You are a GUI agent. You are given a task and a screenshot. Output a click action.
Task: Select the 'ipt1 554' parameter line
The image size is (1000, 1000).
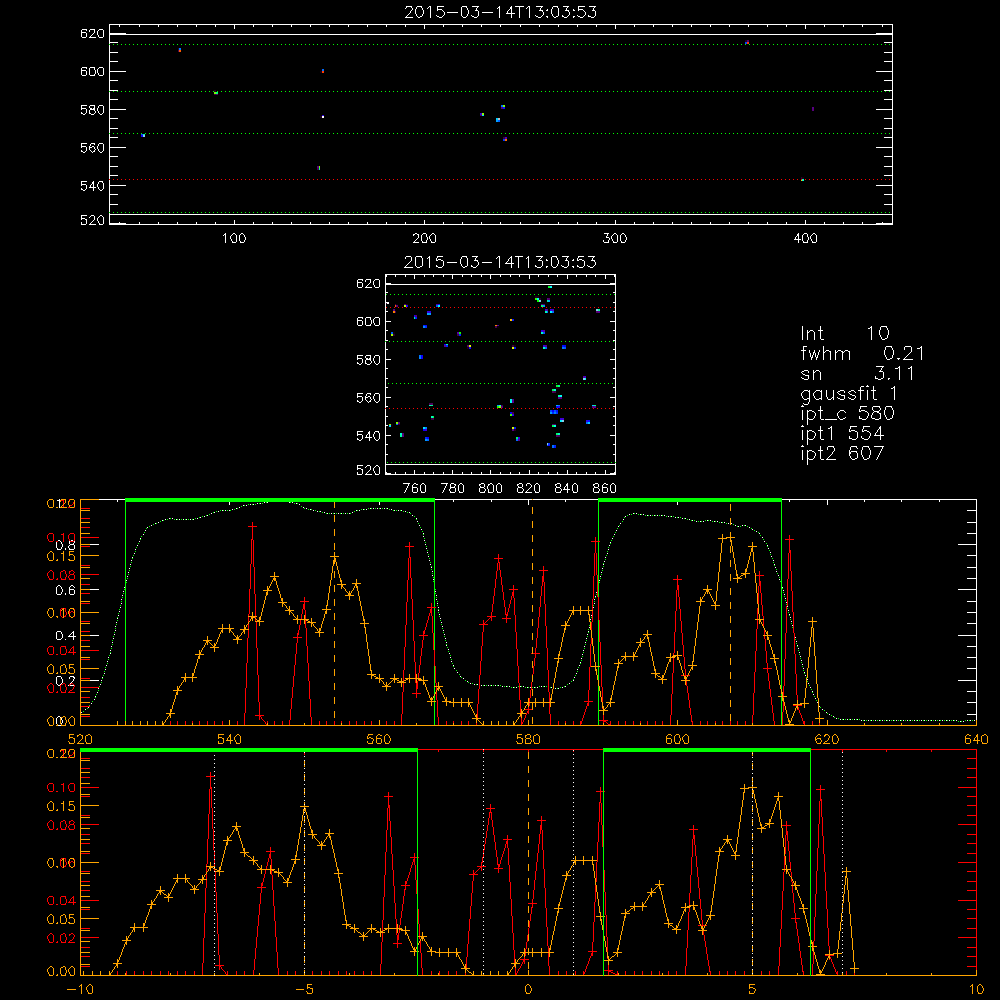coord(842,434)
